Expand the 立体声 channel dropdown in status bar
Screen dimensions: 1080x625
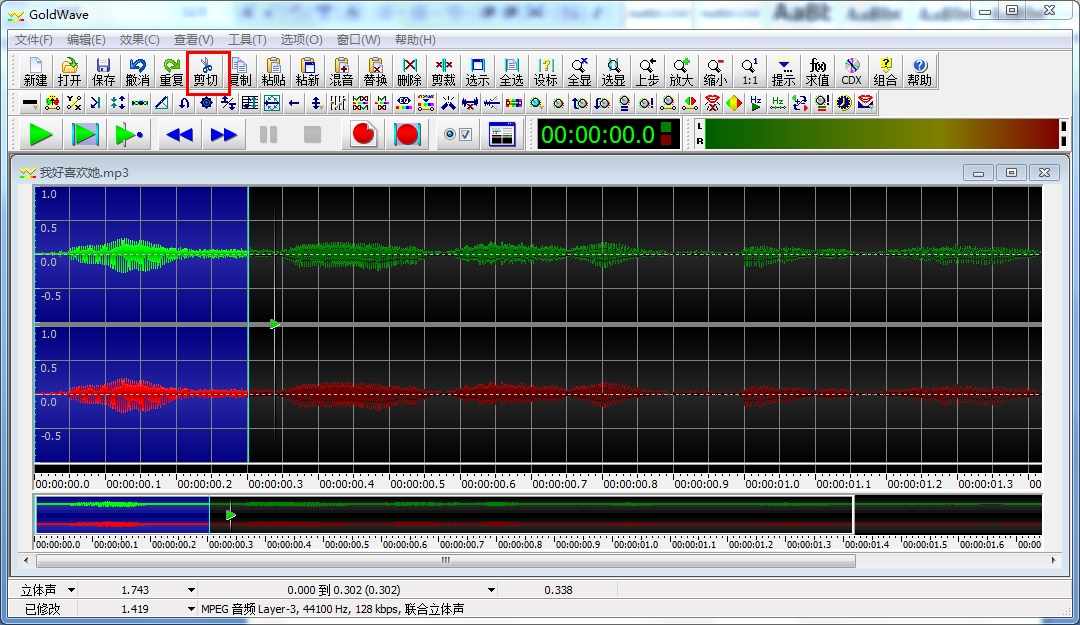pos(71,590)
